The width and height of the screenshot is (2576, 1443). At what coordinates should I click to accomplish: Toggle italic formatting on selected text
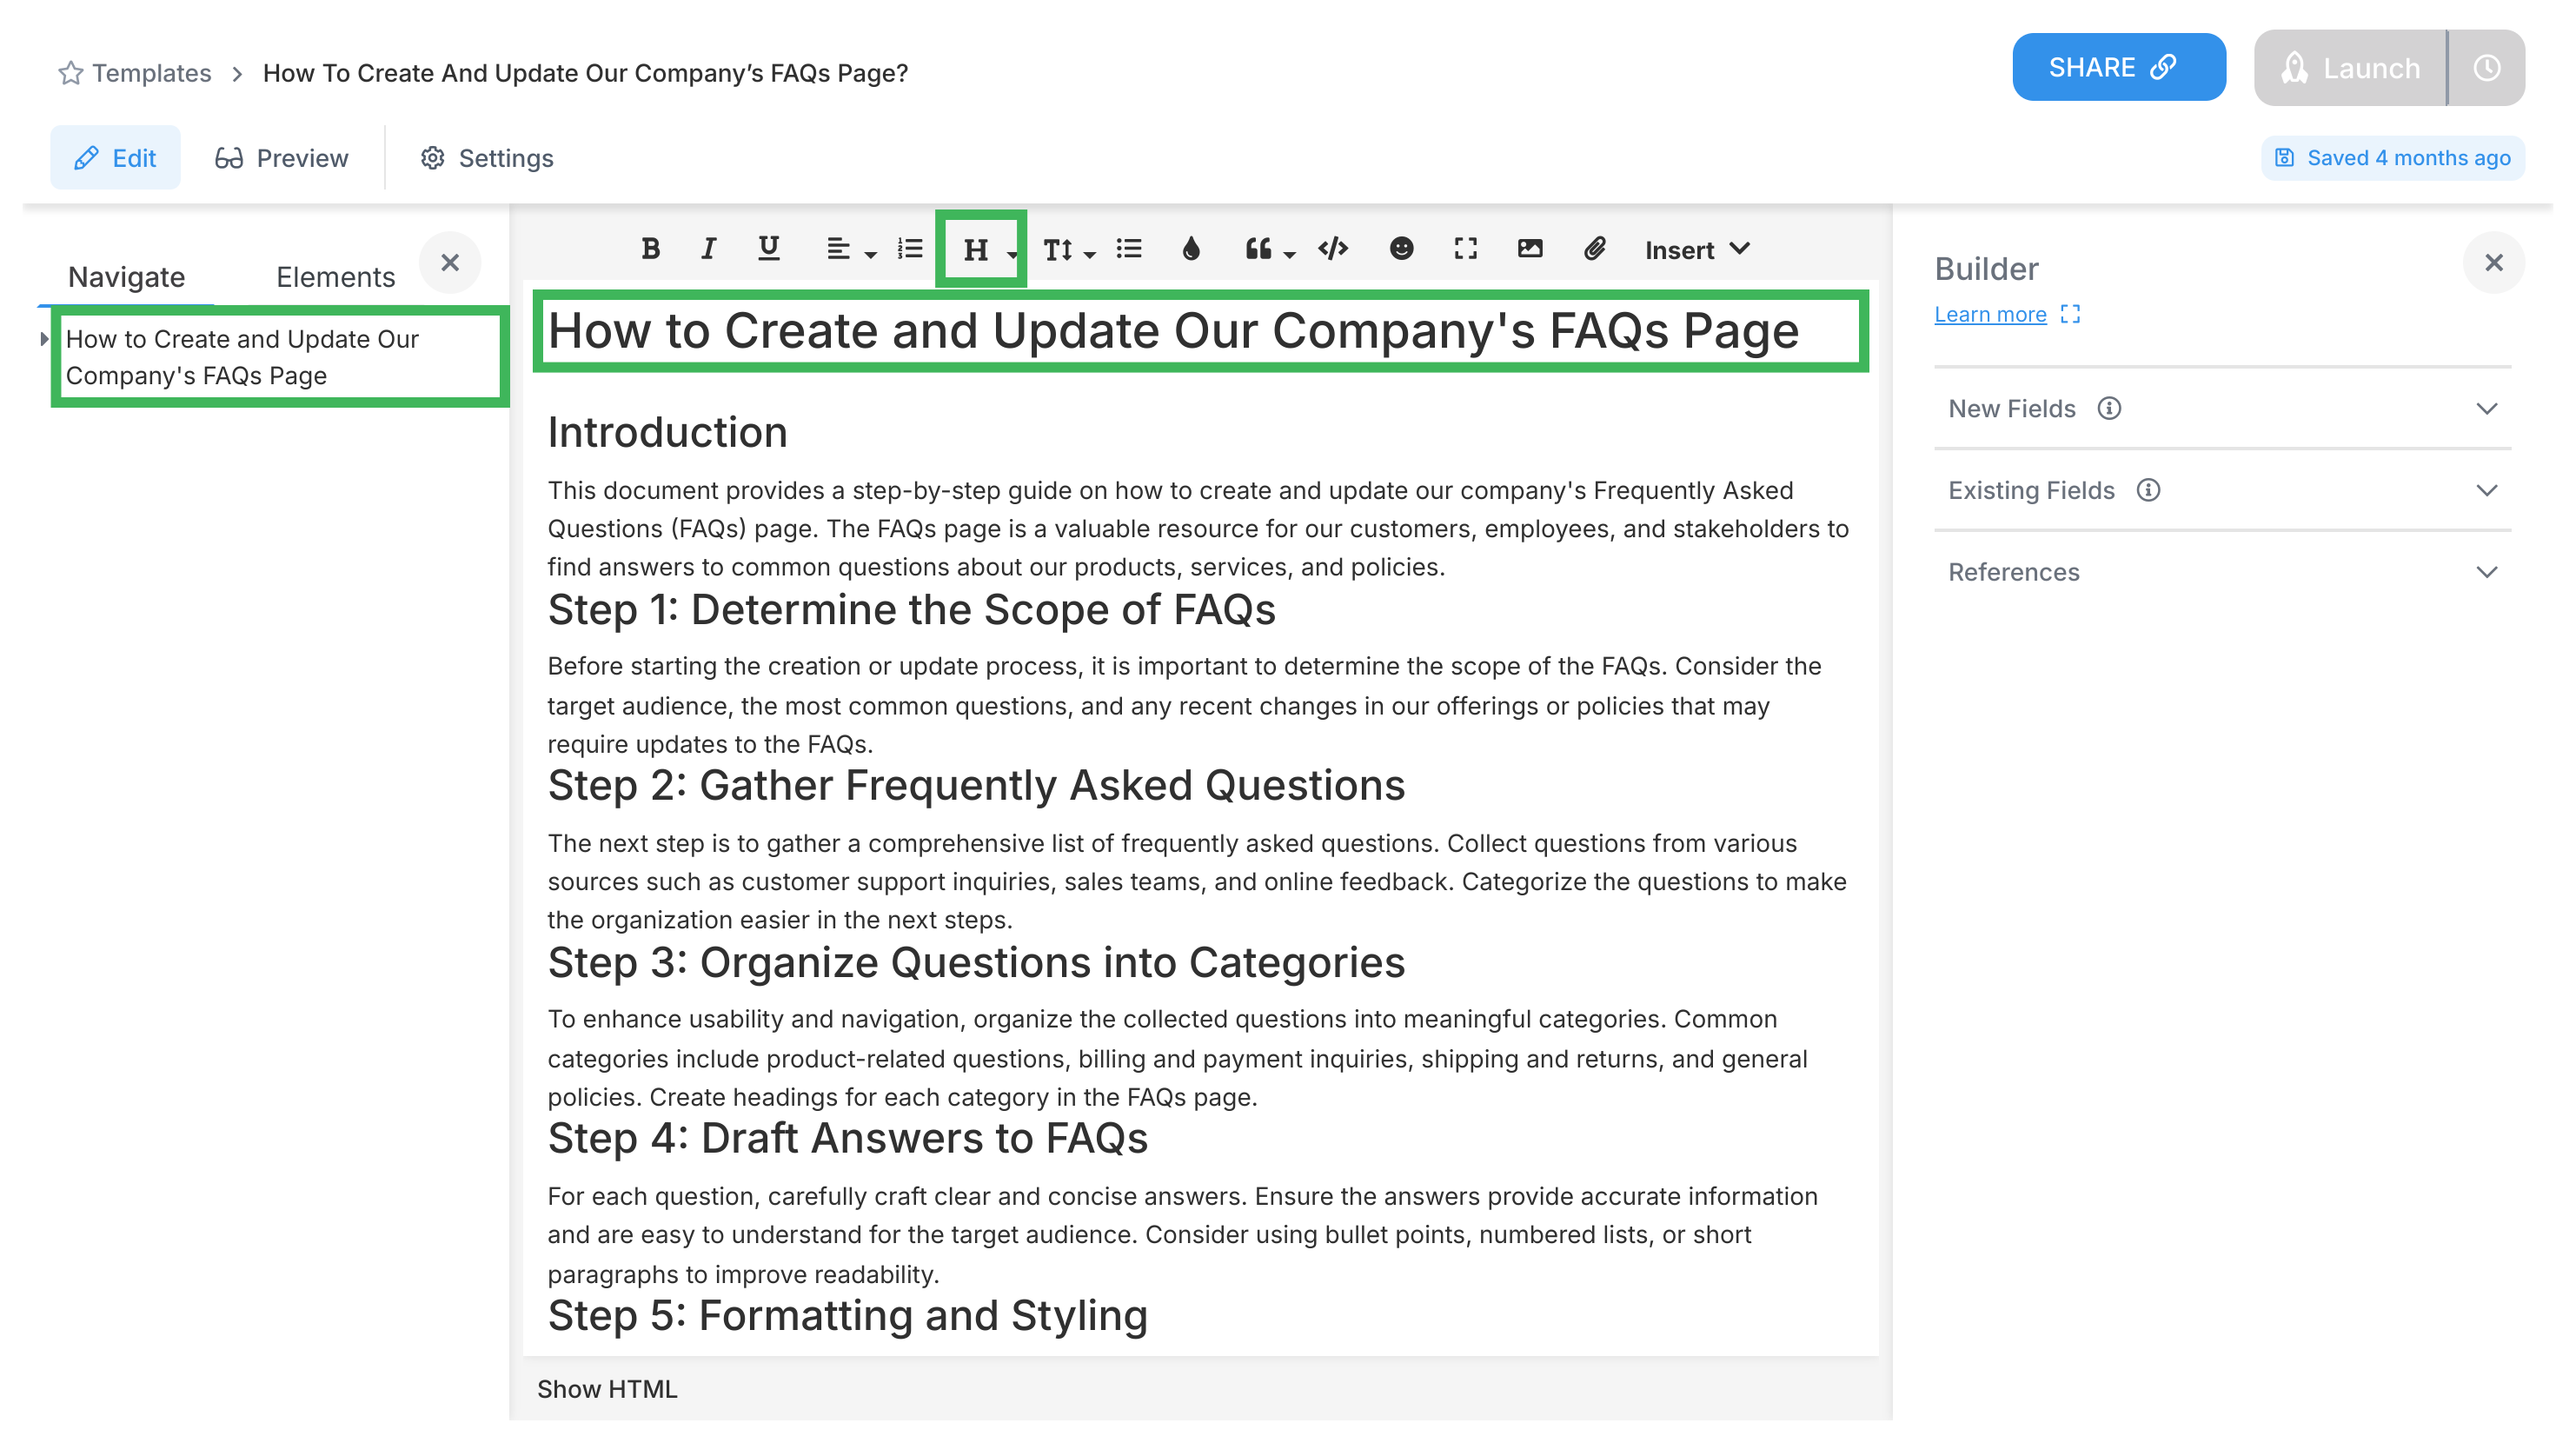tap(707, 249)
